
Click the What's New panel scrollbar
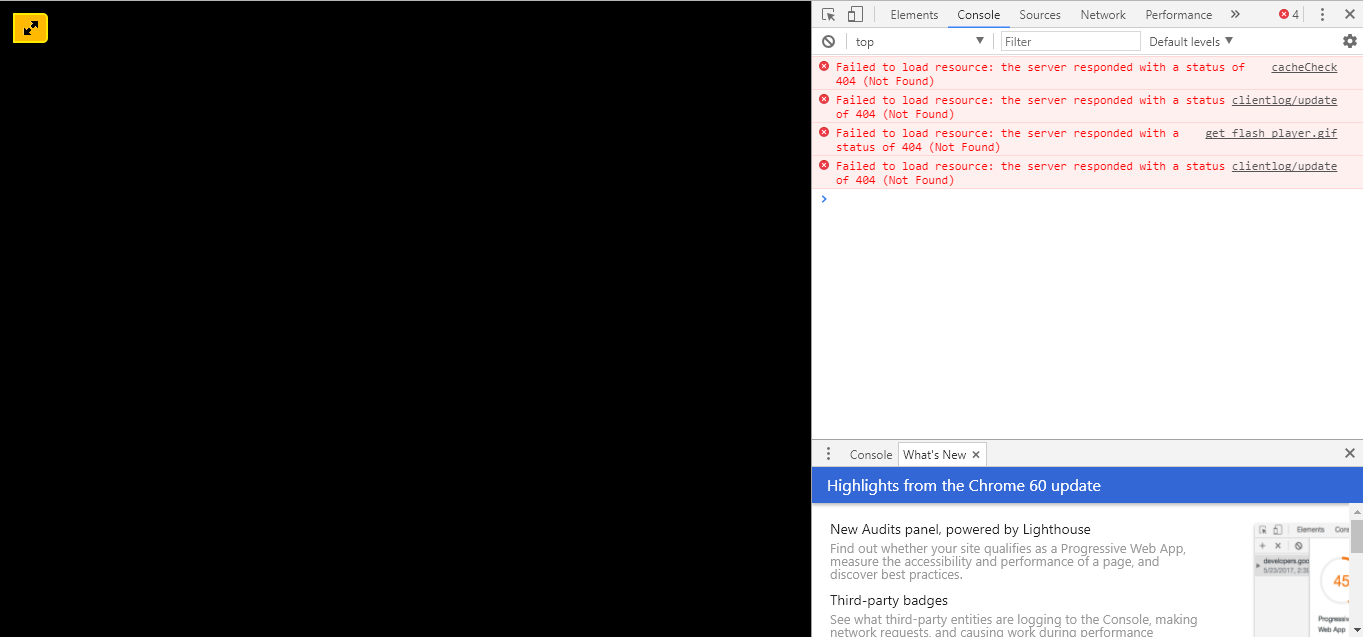pyautogui.click(x=1356, y=535)
